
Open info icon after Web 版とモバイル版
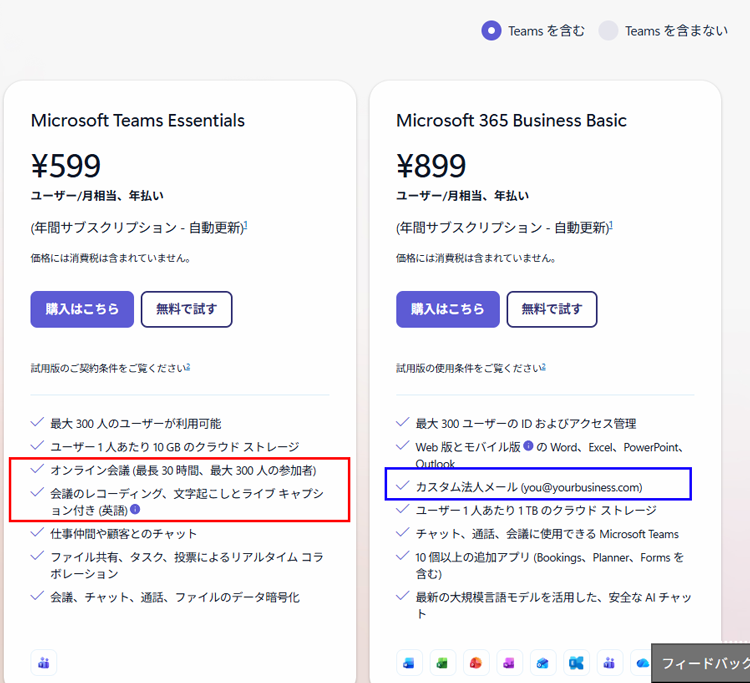pyautogui.click(x=528, y=446)
